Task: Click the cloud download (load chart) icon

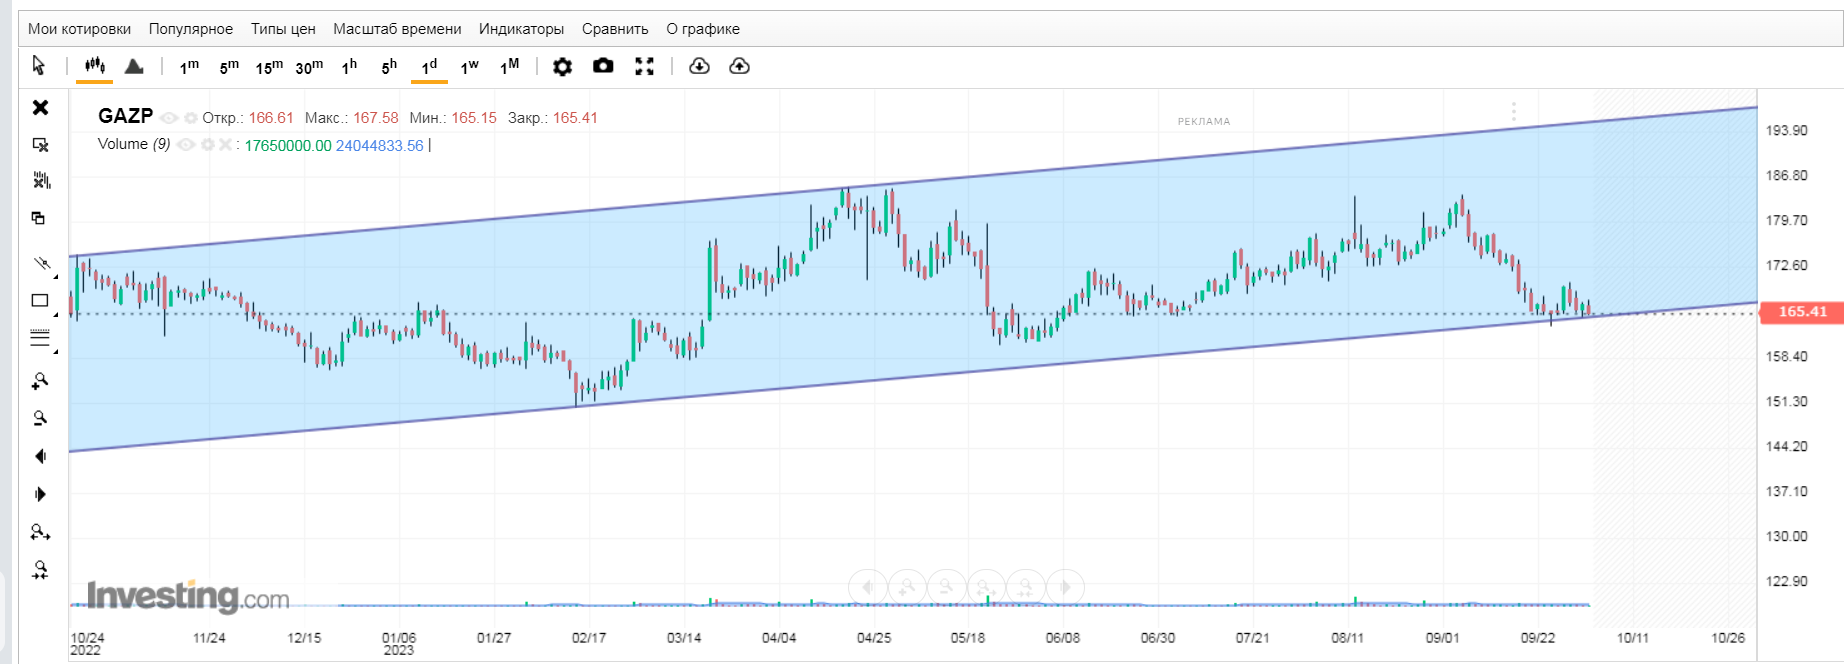Action: [699, 66]
